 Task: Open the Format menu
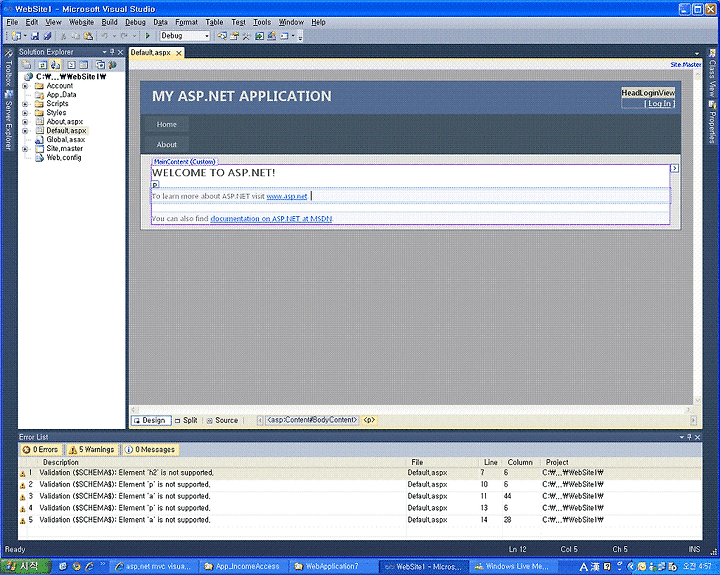(186, 22)
